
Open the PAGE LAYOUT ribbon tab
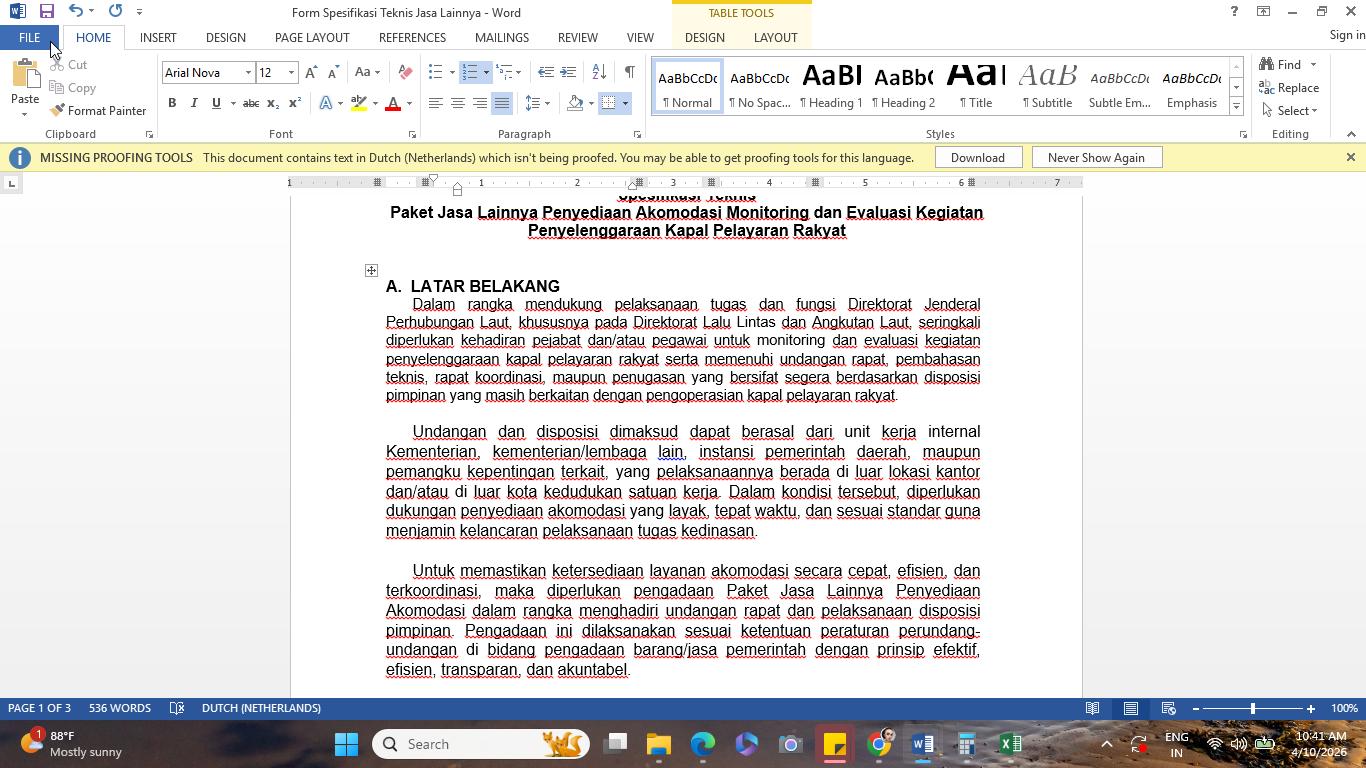[312, 38]
